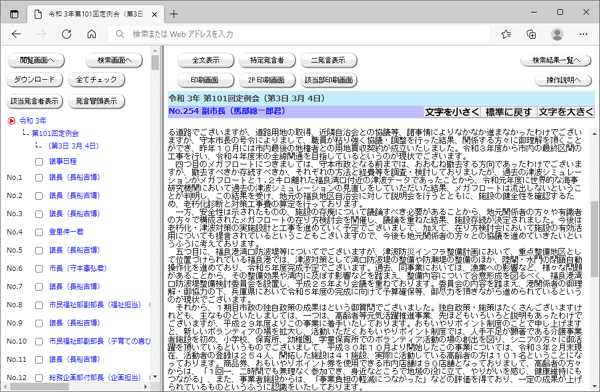Click the browser back arrow

[x=16, y=34]
